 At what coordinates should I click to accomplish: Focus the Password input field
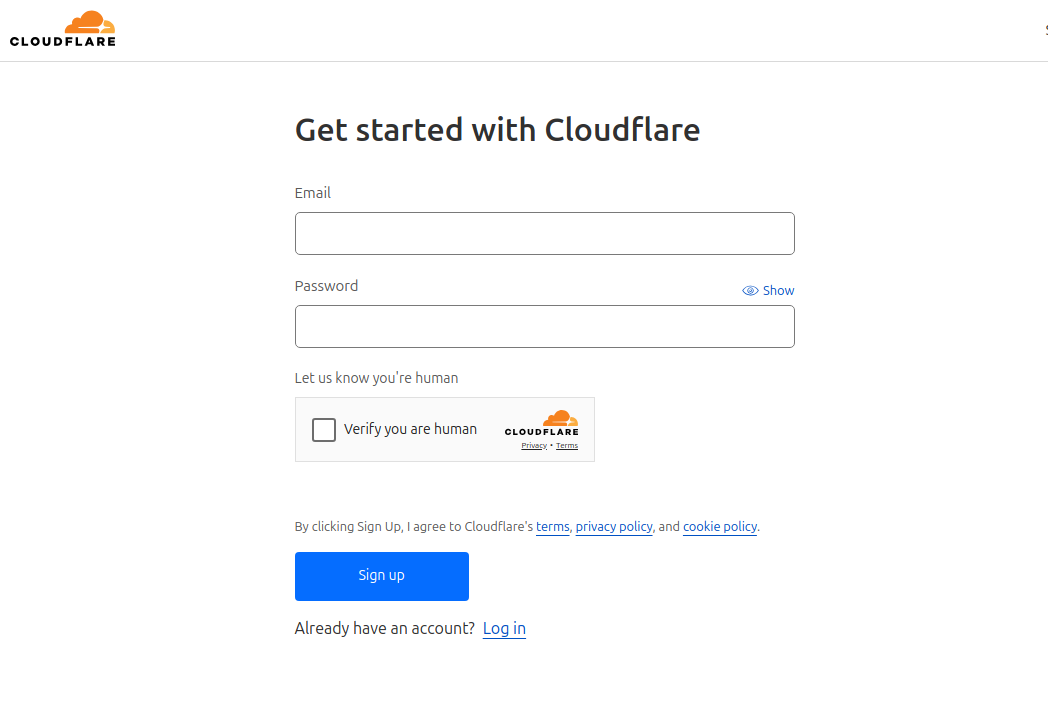coord(544,327)
